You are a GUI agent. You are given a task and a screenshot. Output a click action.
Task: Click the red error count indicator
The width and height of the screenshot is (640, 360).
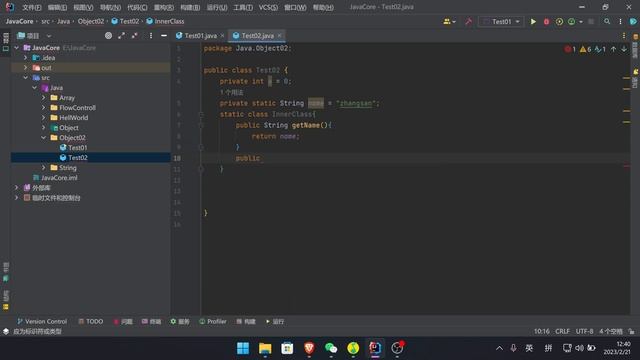coord(570,49)
